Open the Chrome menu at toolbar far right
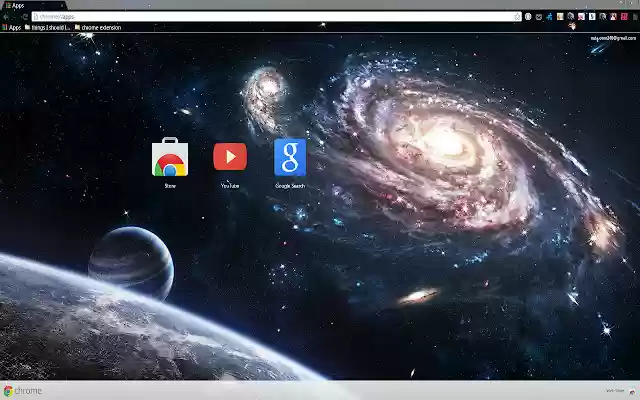Screen dimensions: 640x400 tap(635, 17)
